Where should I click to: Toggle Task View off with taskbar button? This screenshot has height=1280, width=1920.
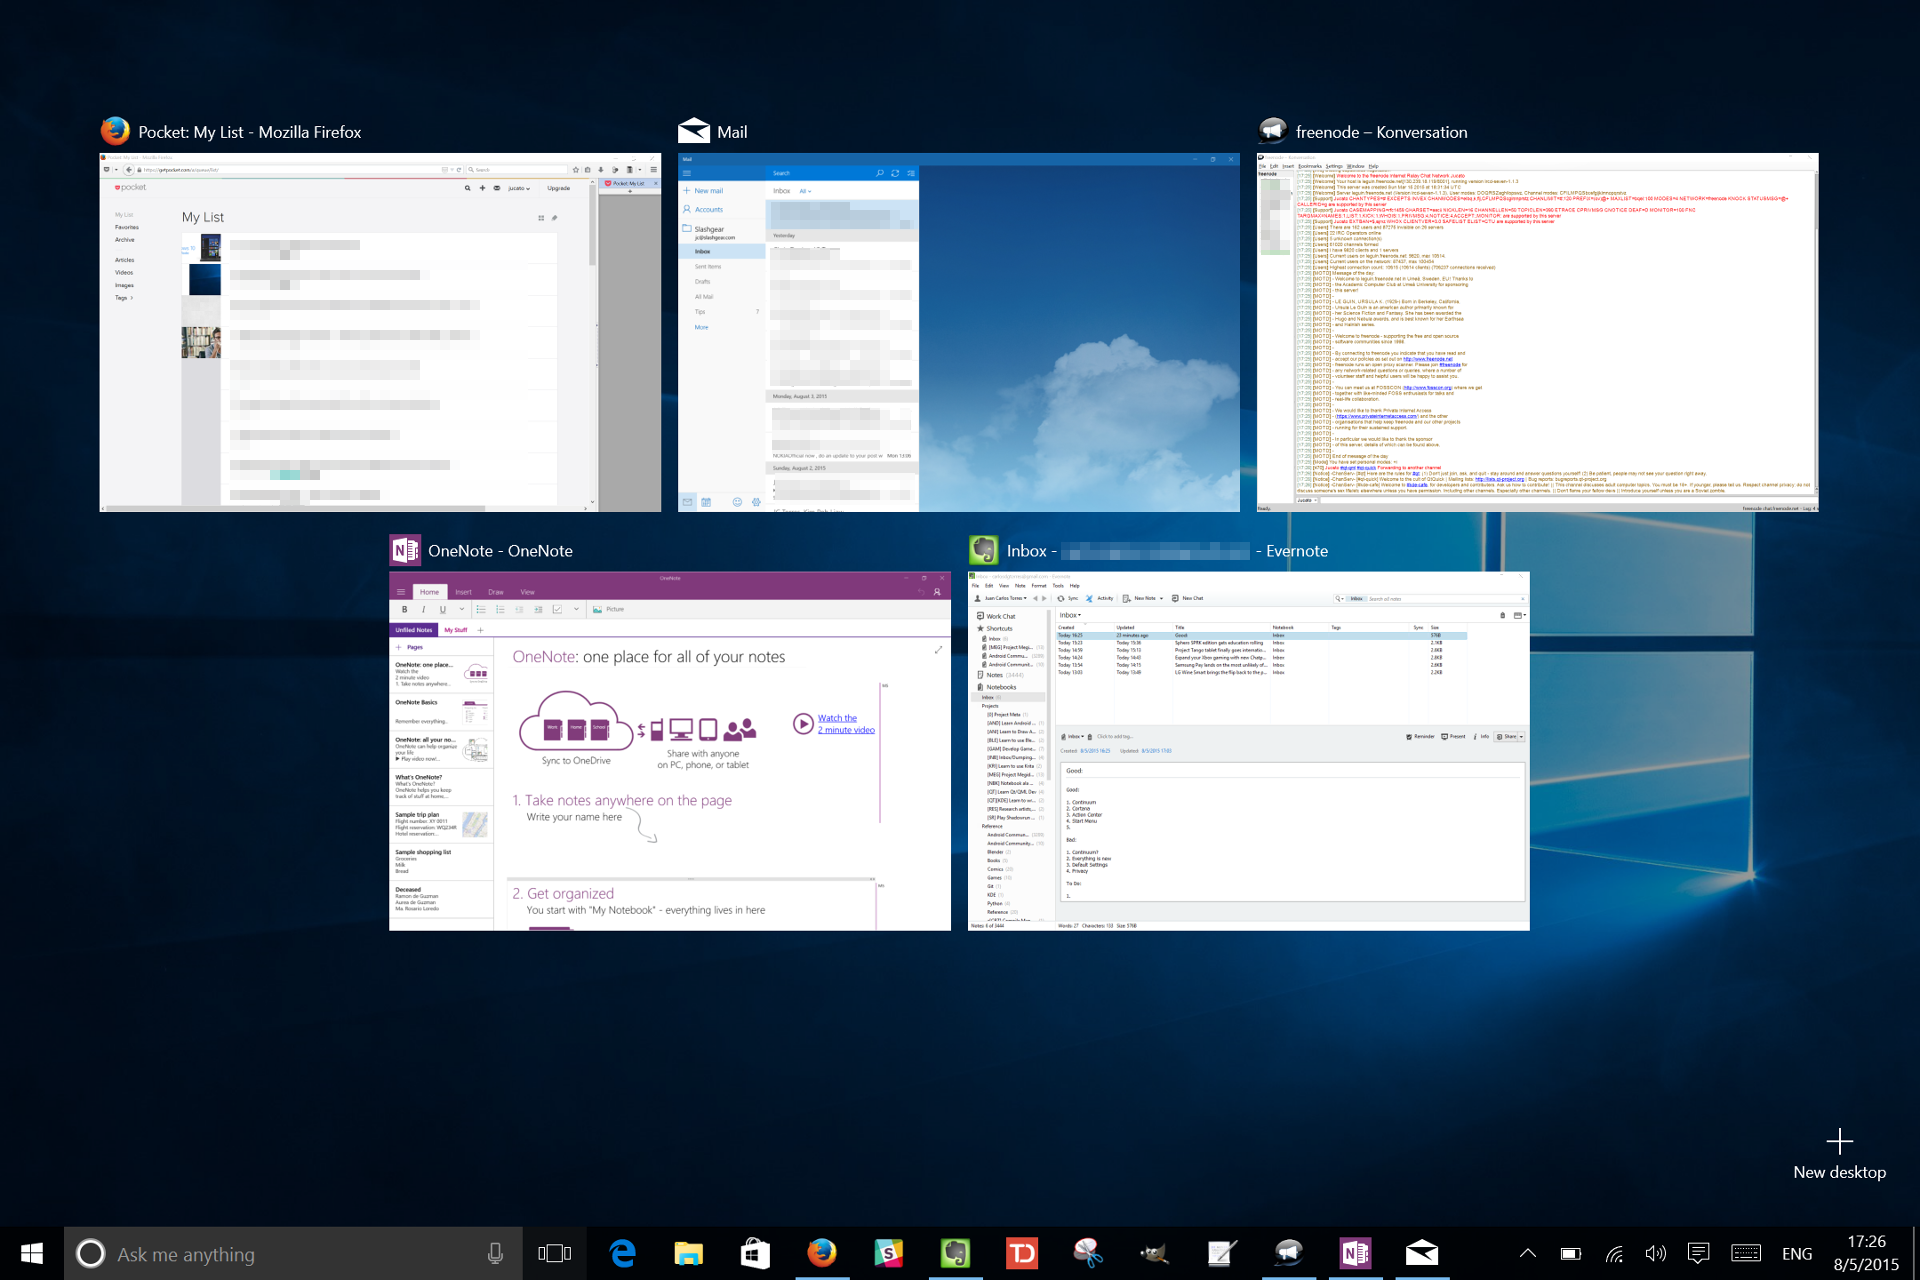tap(554, 1253)
